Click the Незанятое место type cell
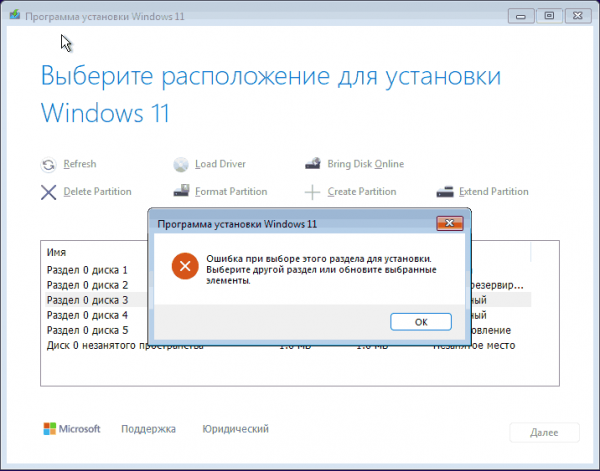Viewport: 600px width, 471px height. [474, 345]
